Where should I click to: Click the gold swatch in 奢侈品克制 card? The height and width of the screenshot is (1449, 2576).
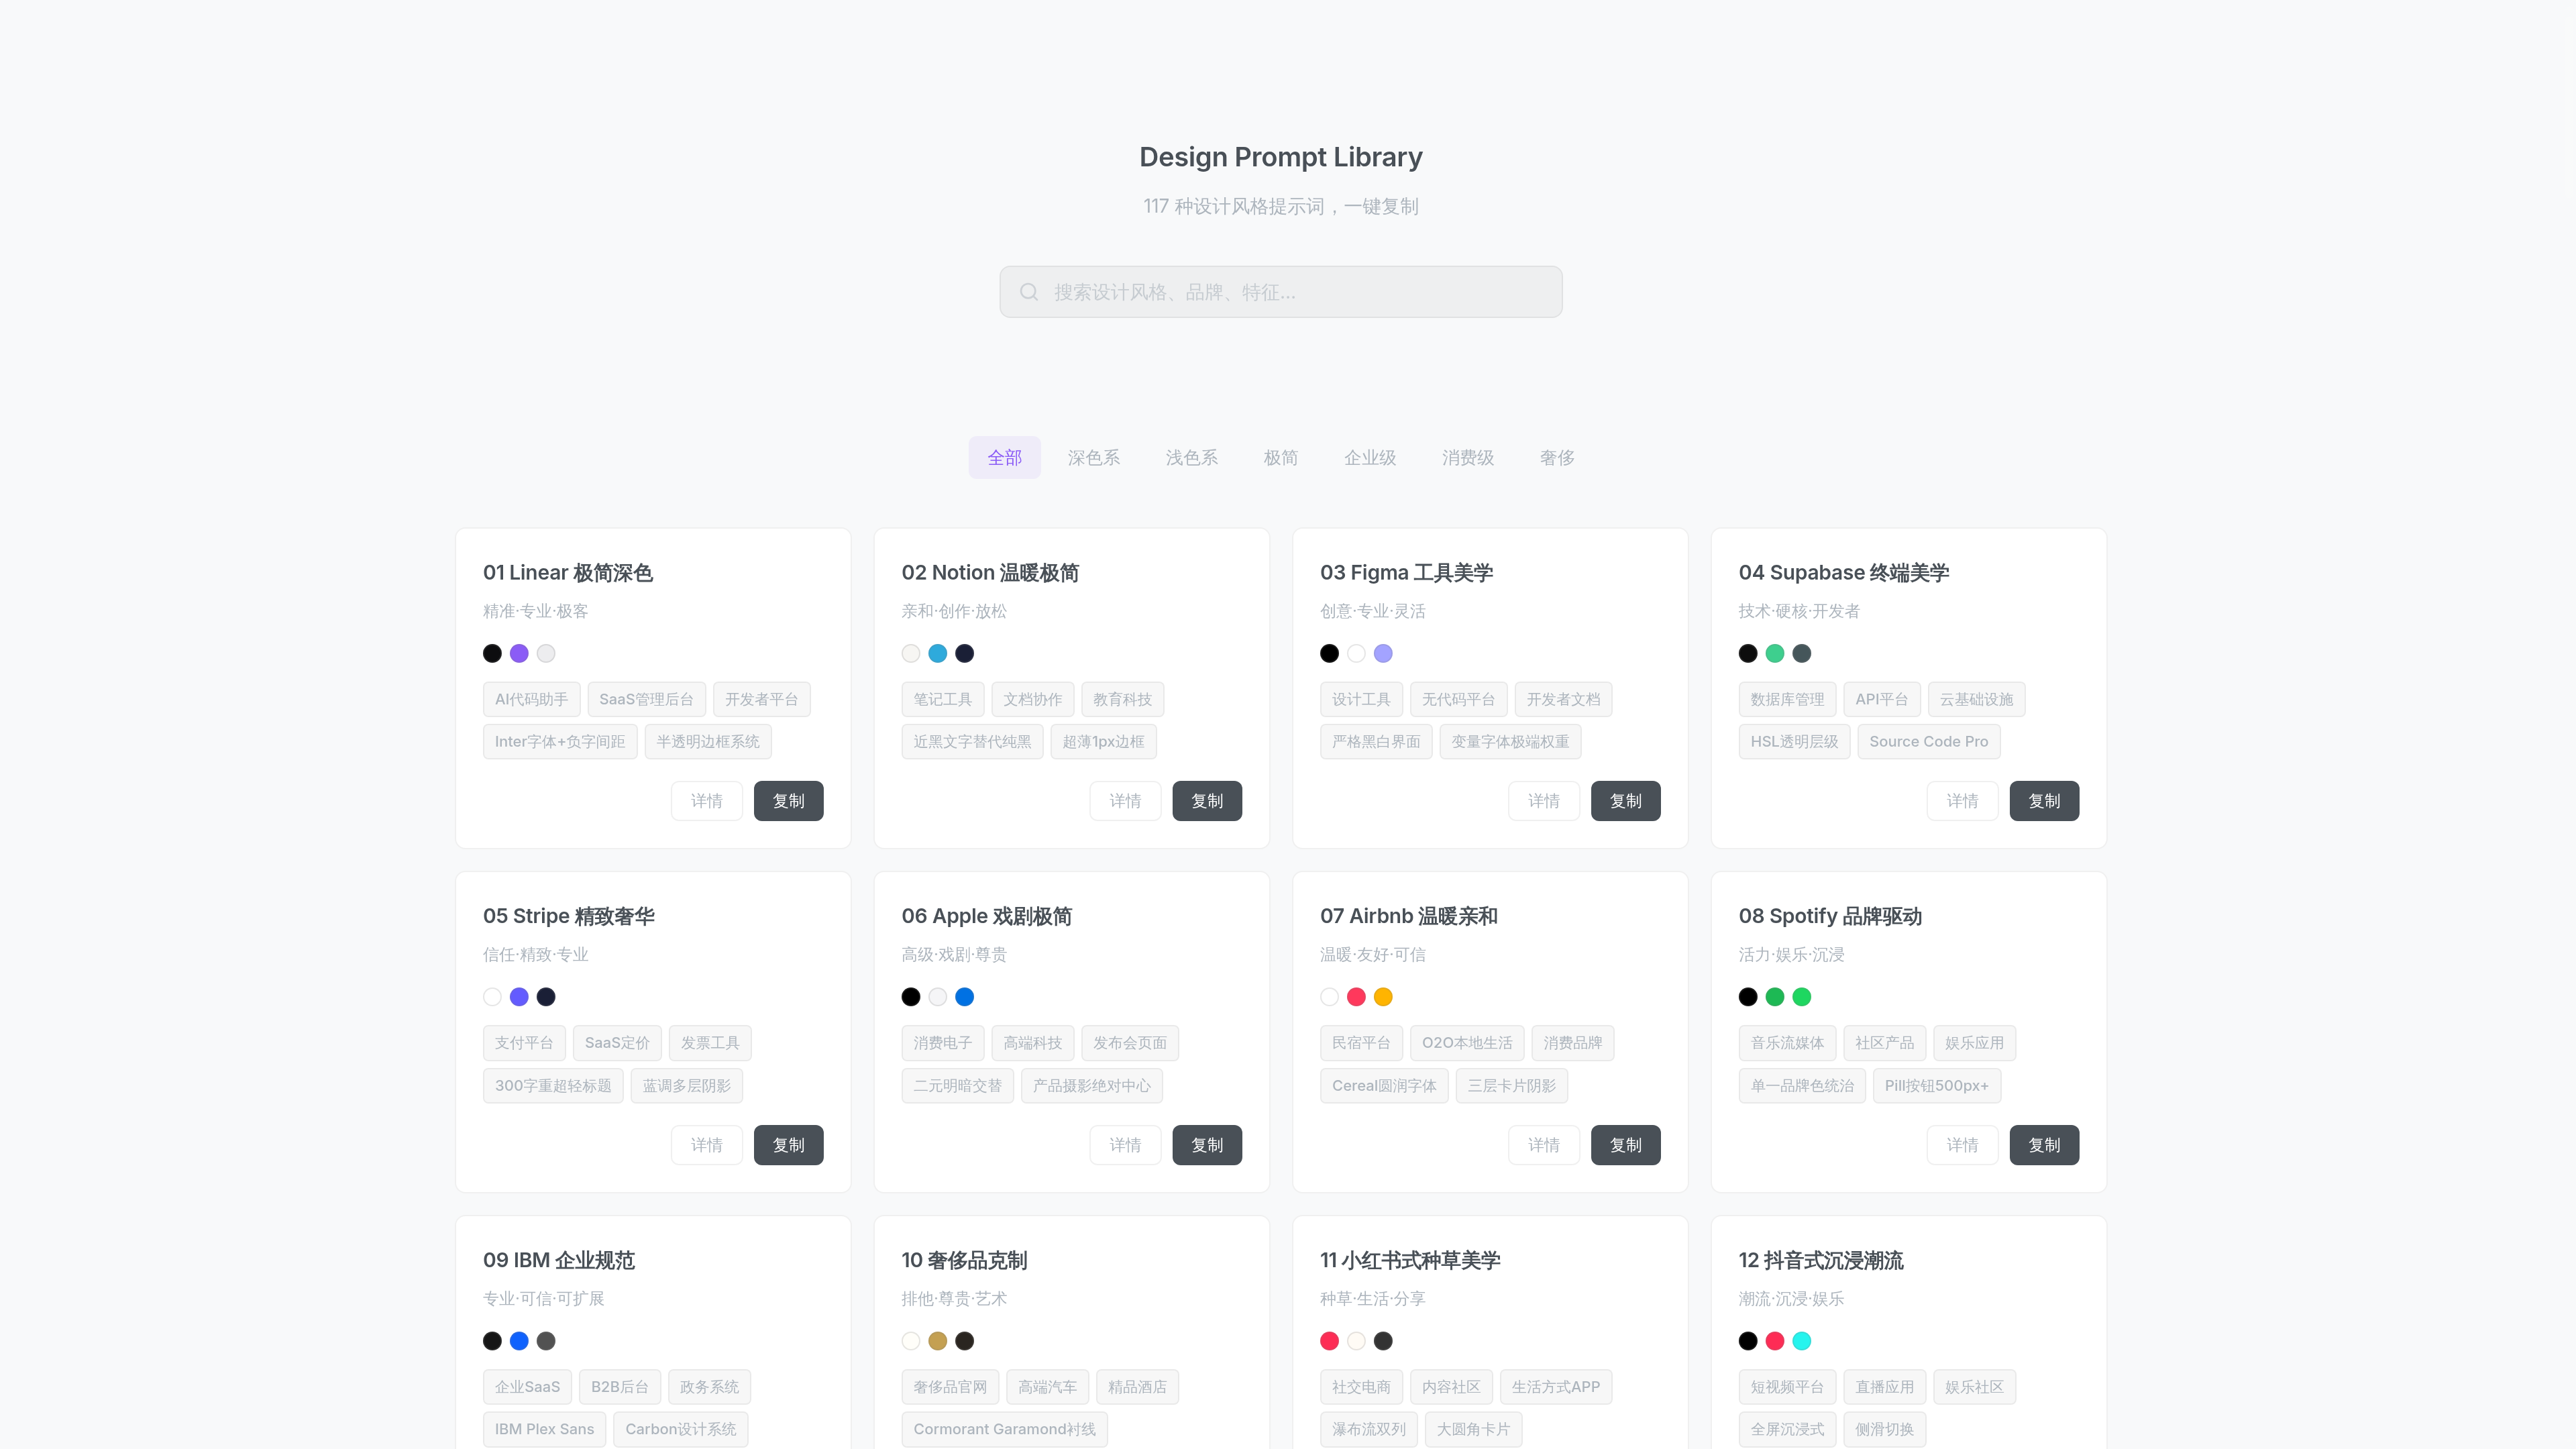937,1341
